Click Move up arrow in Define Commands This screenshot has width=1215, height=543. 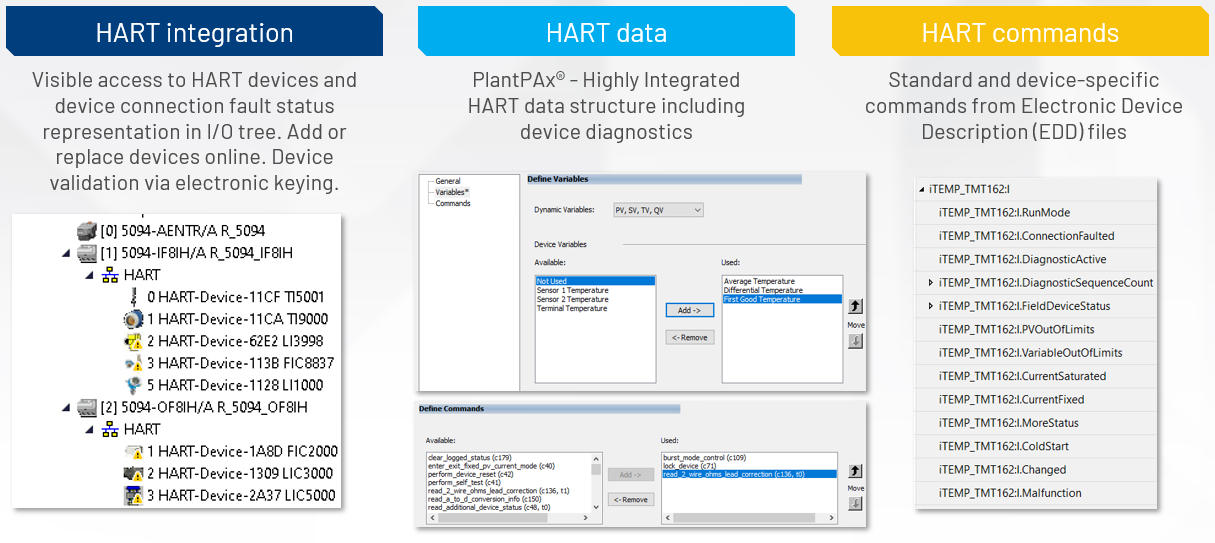(856, 470)
